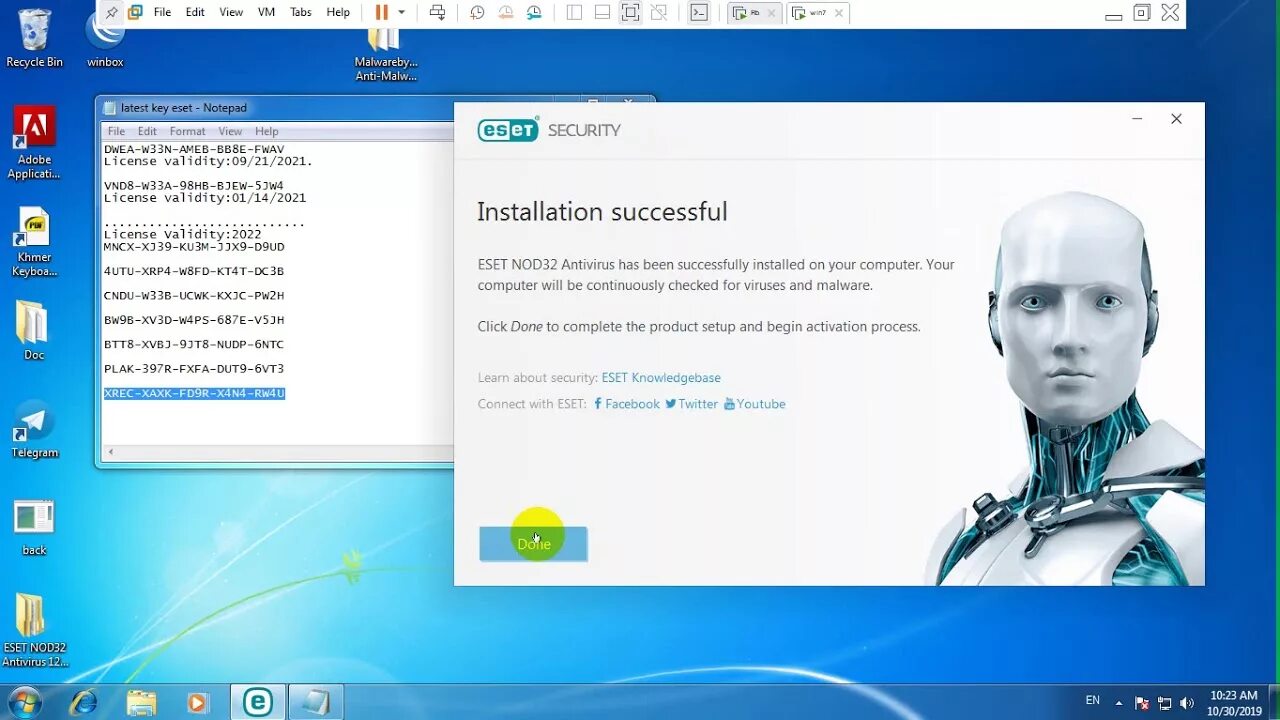Open the VMware console view icon
The width and height of the screenshot is (1280, 720).
699,12
